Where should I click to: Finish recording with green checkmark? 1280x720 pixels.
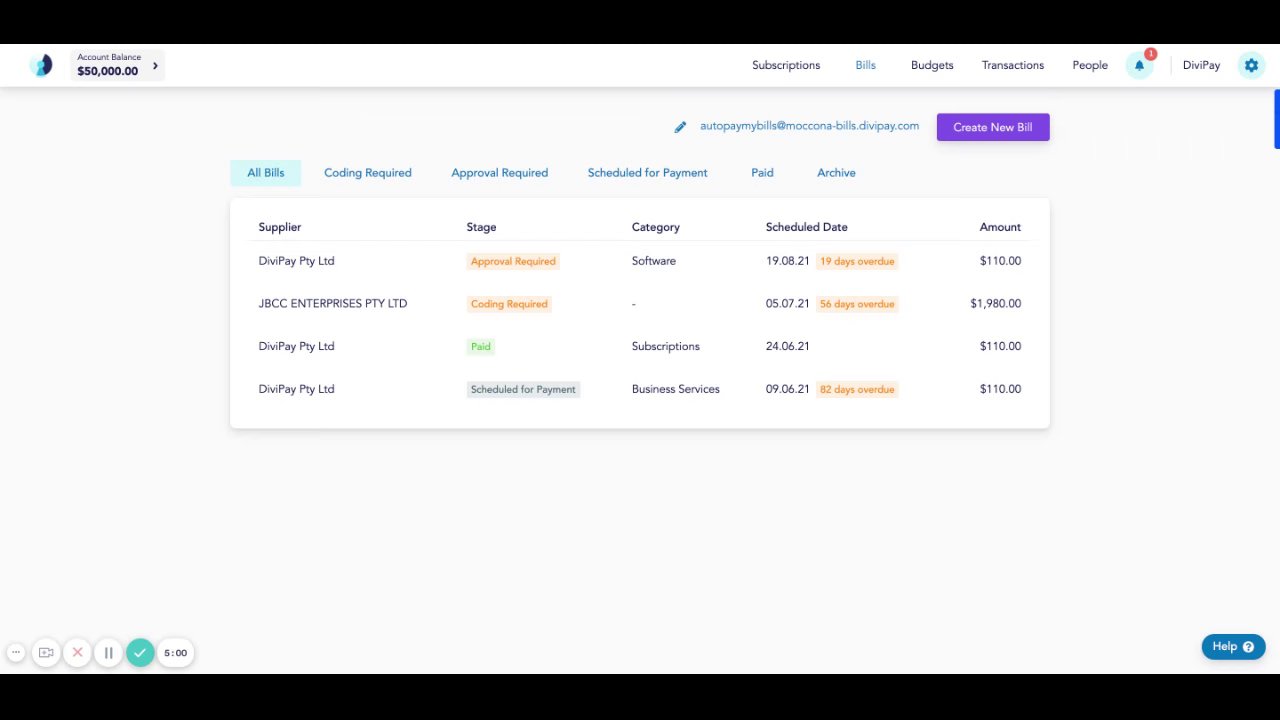pyautogui.click(x=140, y=652)
